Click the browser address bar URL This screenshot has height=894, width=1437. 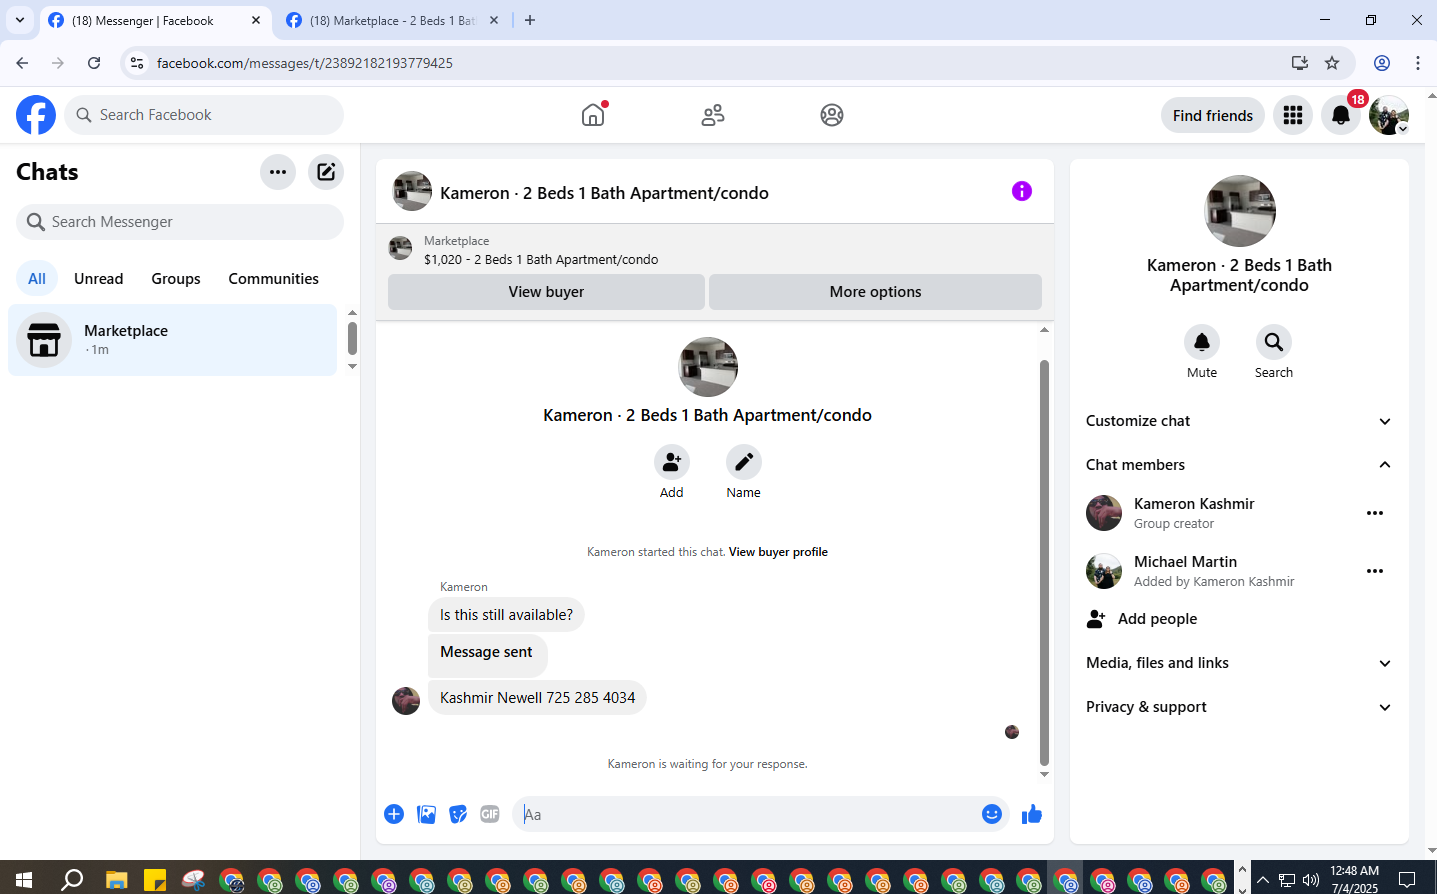click(x=305, y=63)
